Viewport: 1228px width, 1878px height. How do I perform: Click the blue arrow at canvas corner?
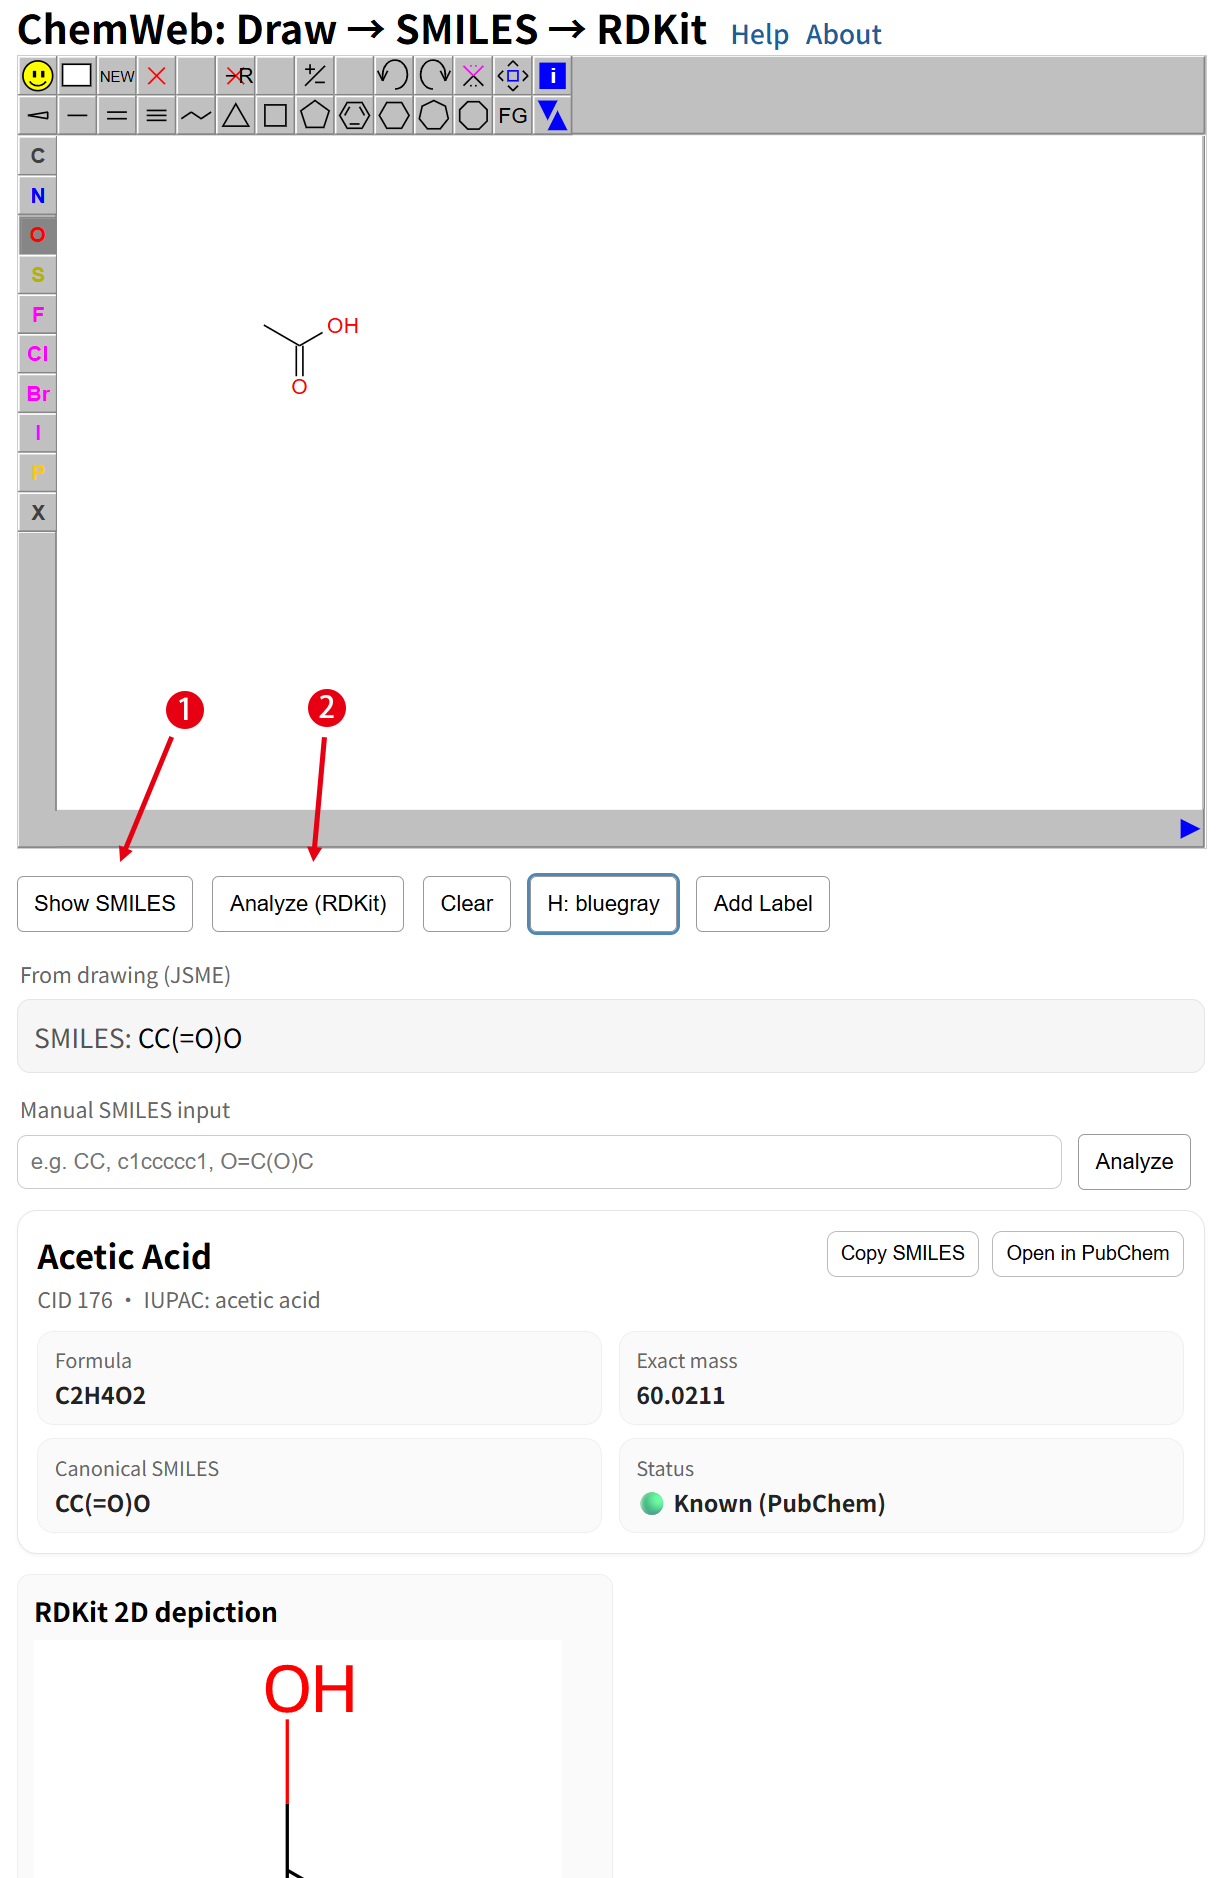(x=1189, y=829)
